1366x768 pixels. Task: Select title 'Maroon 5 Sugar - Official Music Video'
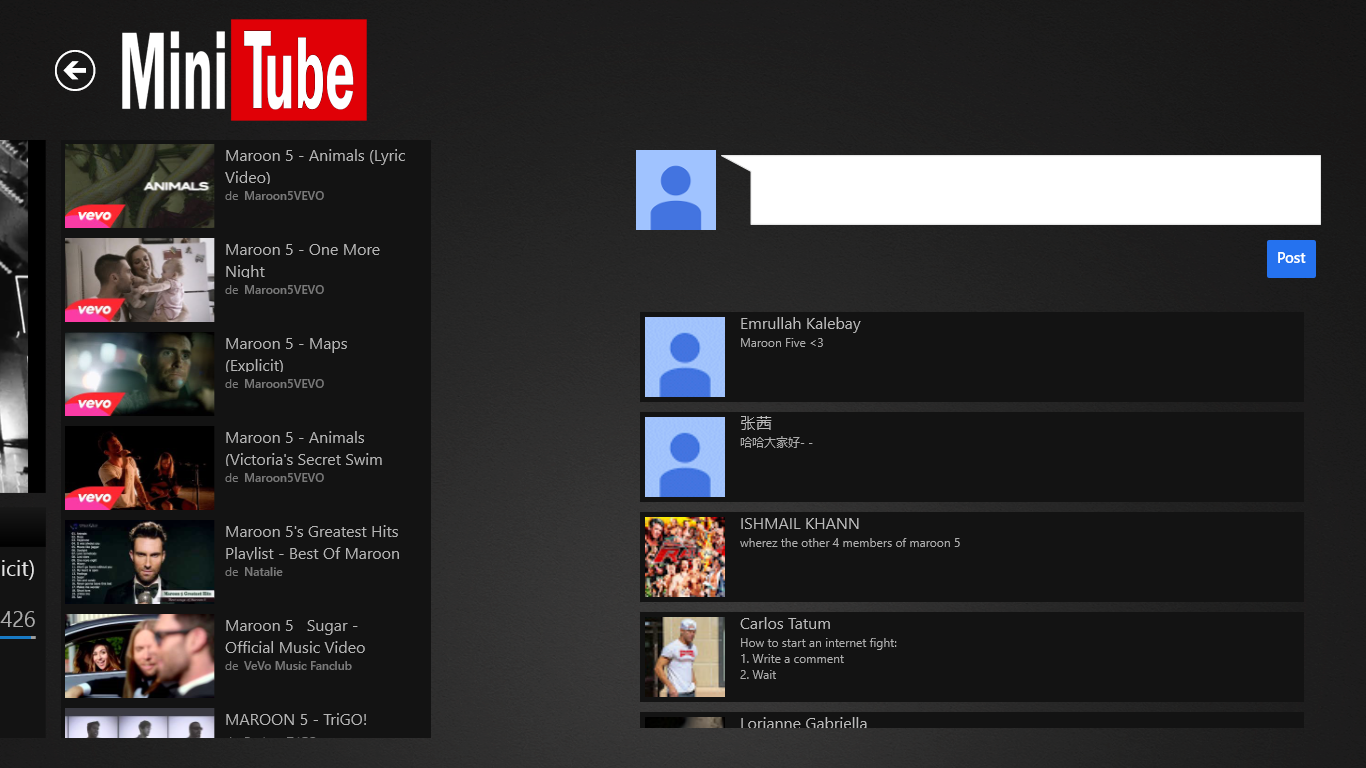(295, 636)
